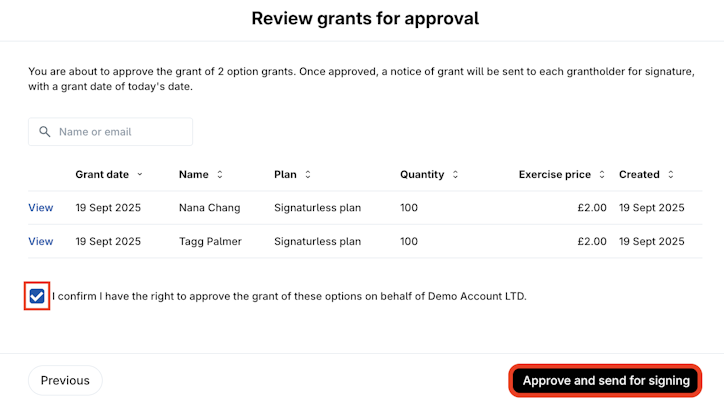Click sort arrow beside Grant date header
The height and width of the screenshot is (416, 724).
click(140, 174)
